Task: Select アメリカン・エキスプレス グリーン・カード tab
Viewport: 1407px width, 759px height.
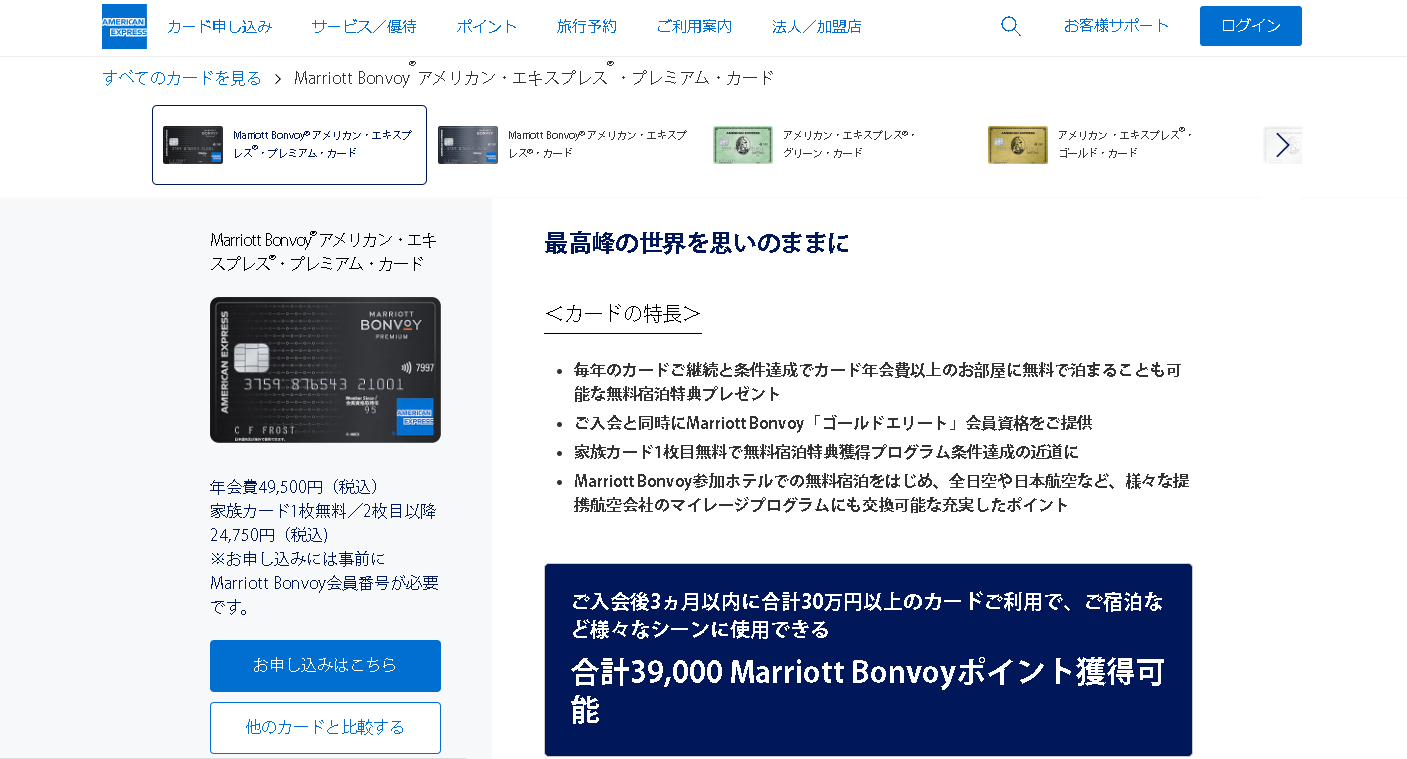Action: coord(839,145)
